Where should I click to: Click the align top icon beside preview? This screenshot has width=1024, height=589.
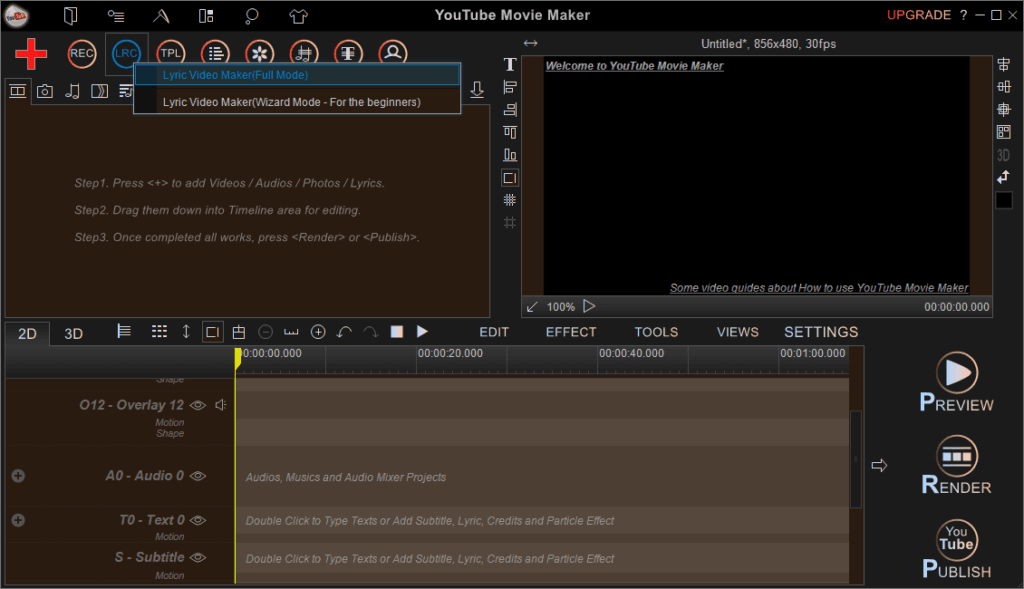coord(510,132)
